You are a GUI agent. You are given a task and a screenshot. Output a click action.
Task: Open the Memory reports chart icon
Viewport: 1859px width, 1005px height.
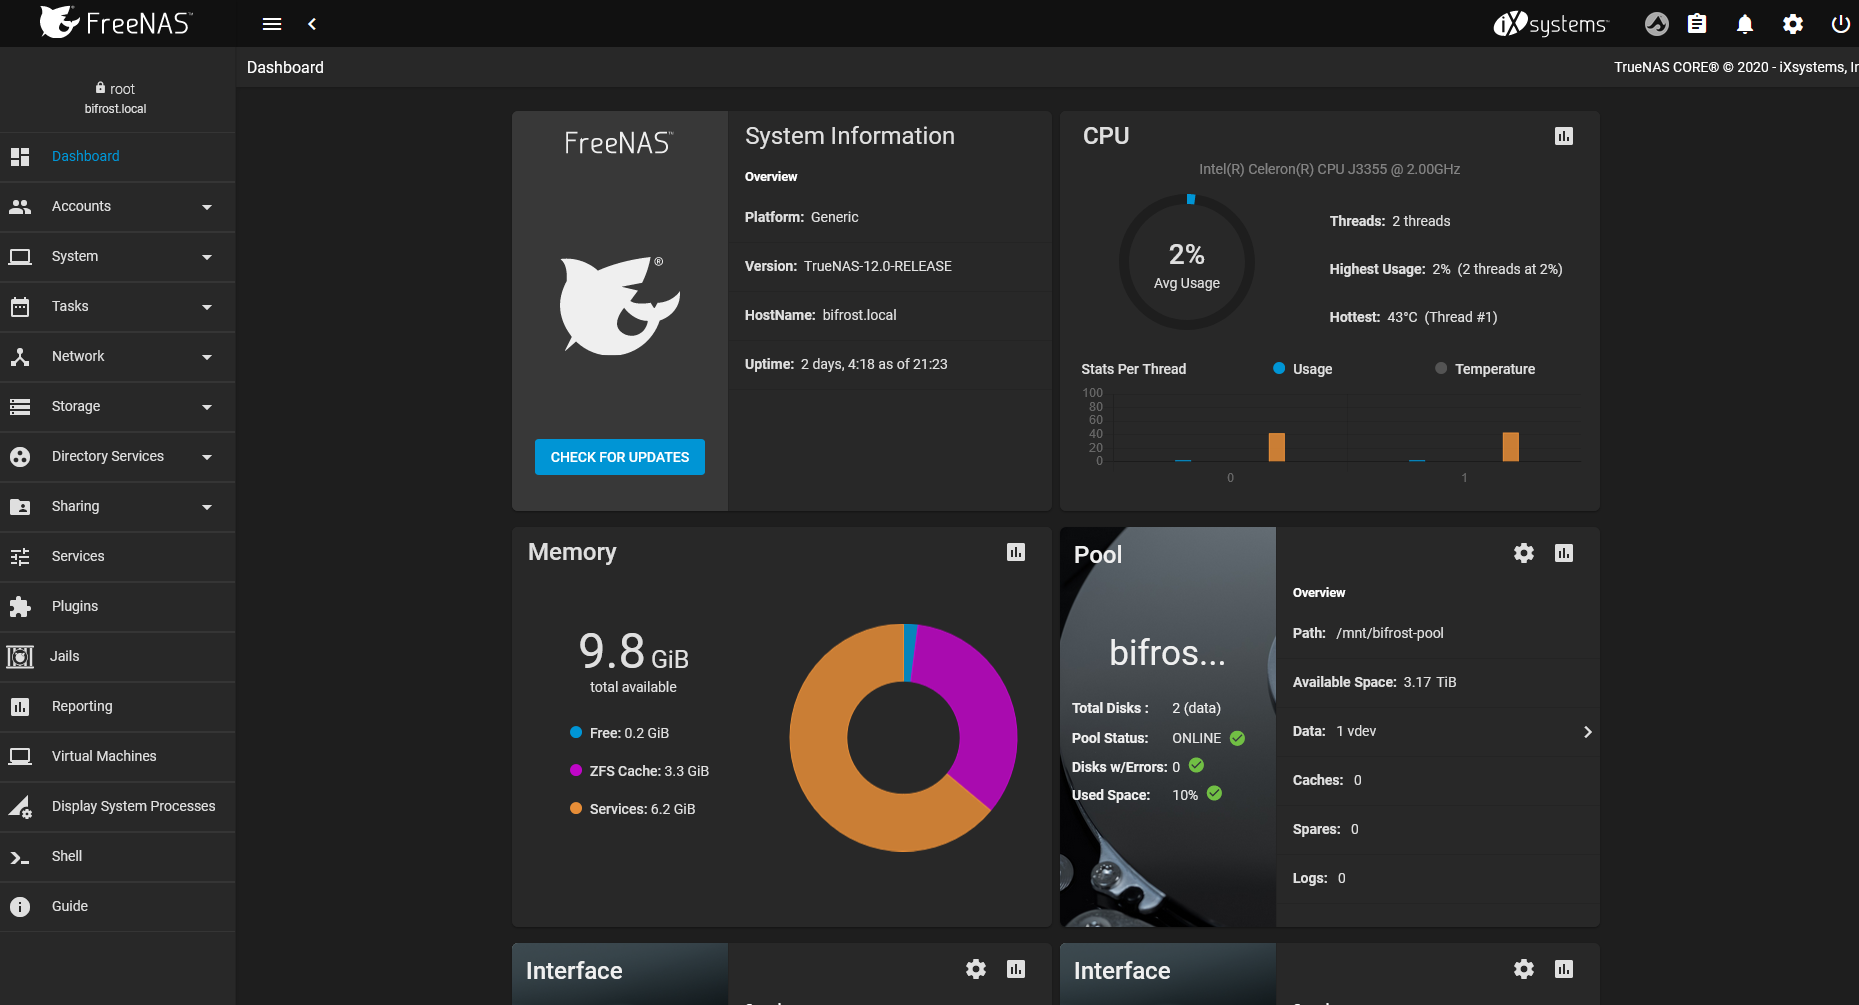point(1016,552)
